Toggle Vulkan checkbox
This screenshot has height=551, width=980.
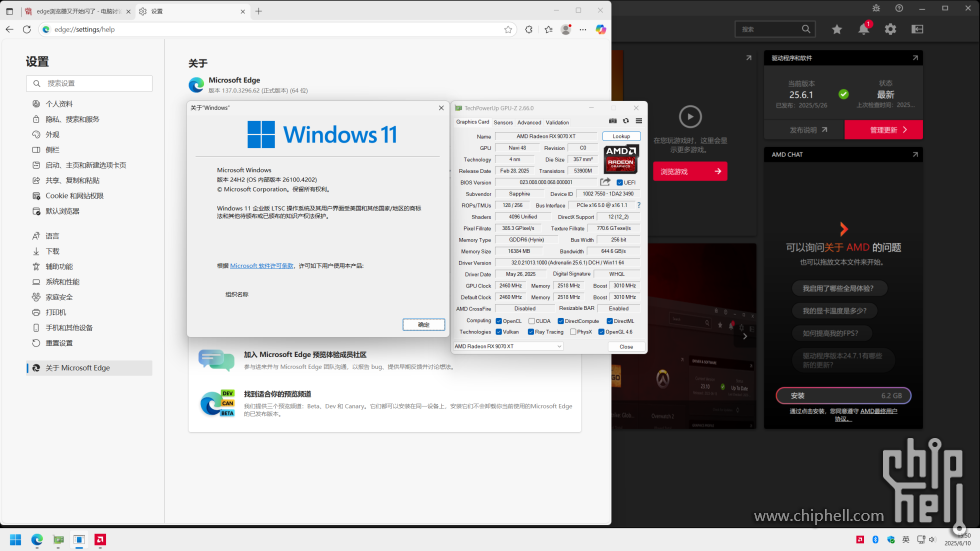point(499,332)
